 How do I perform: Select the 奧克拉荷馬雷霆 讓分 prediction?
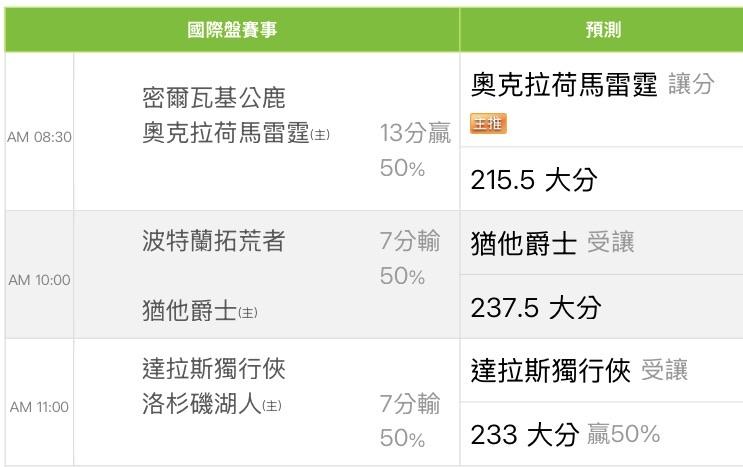coord(592,86)
